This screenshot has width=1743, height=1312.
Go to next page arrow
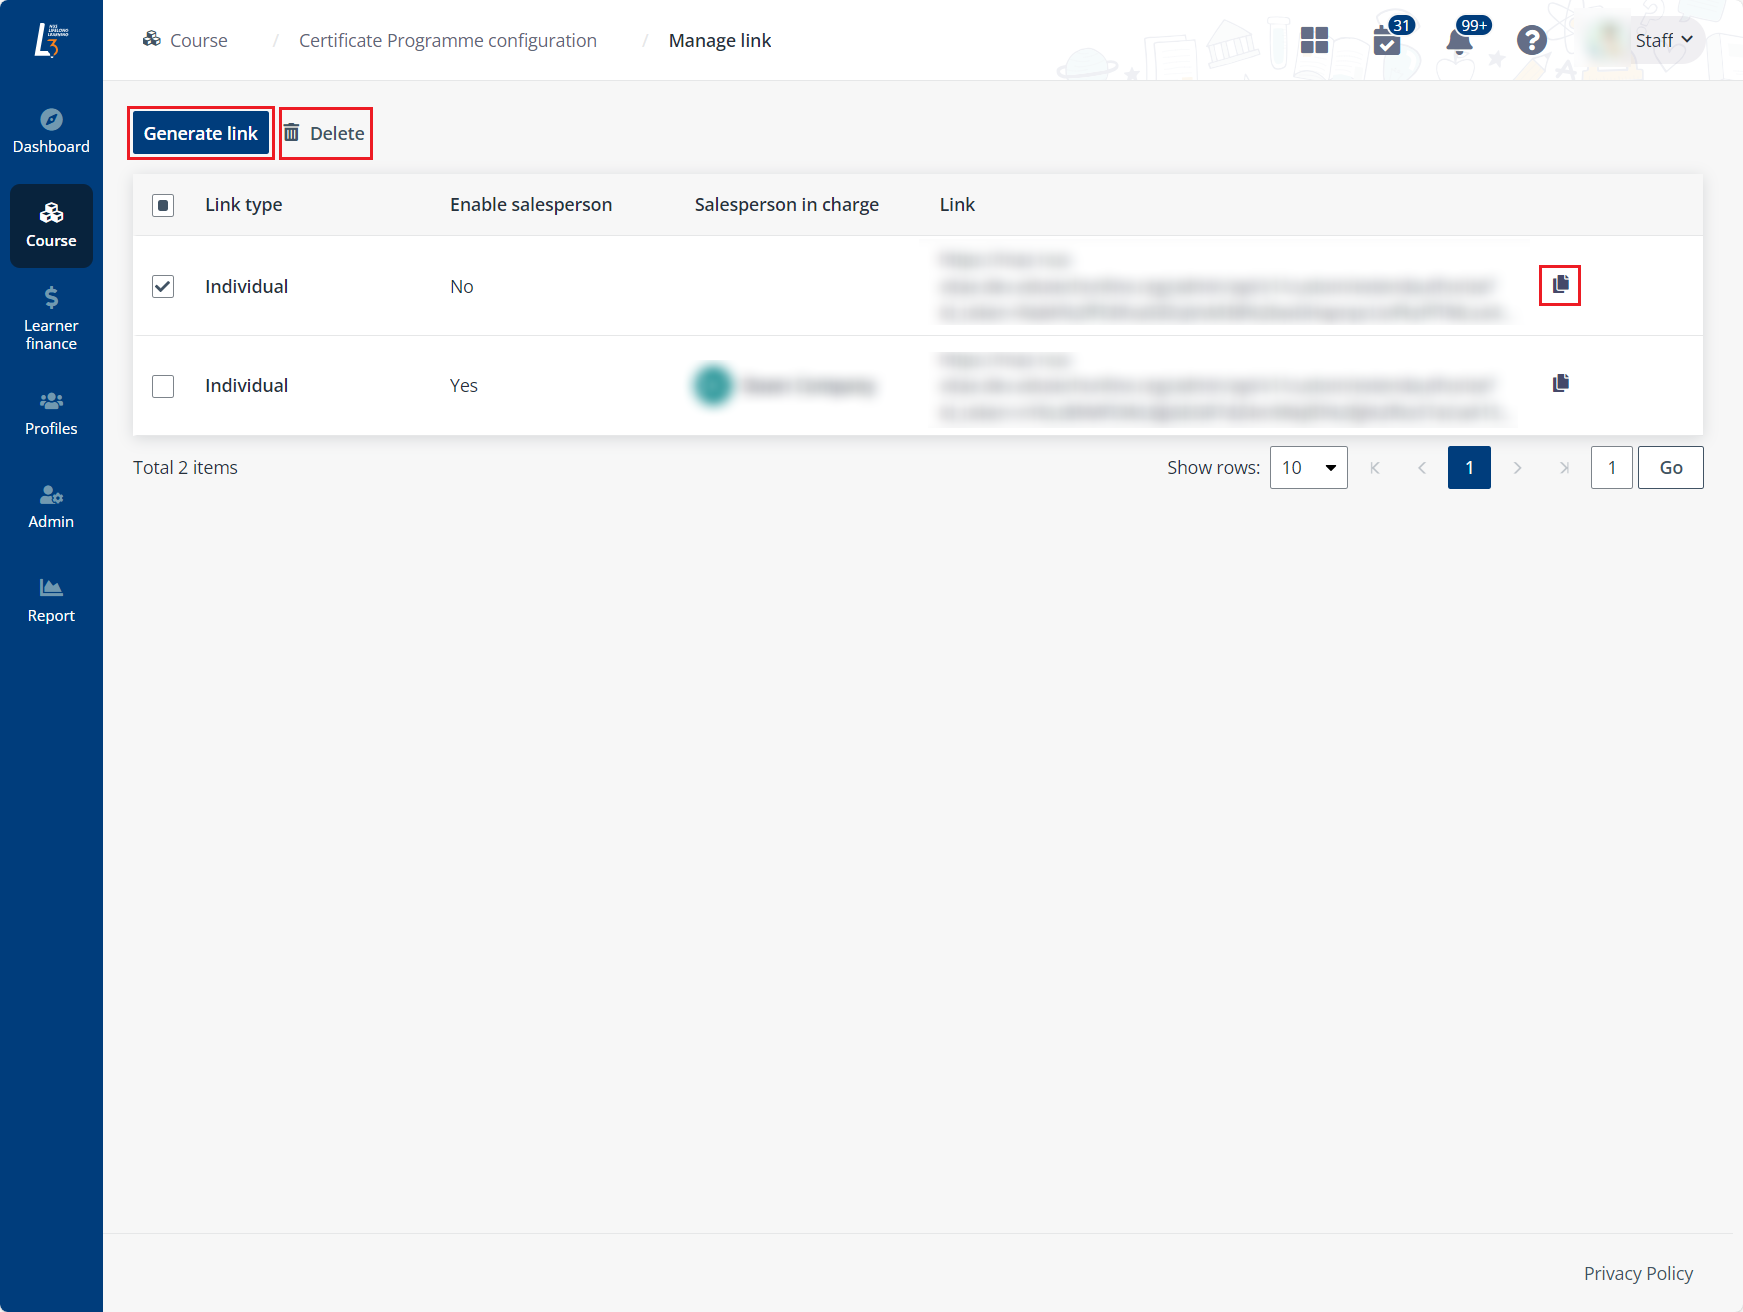[1517, 468]
